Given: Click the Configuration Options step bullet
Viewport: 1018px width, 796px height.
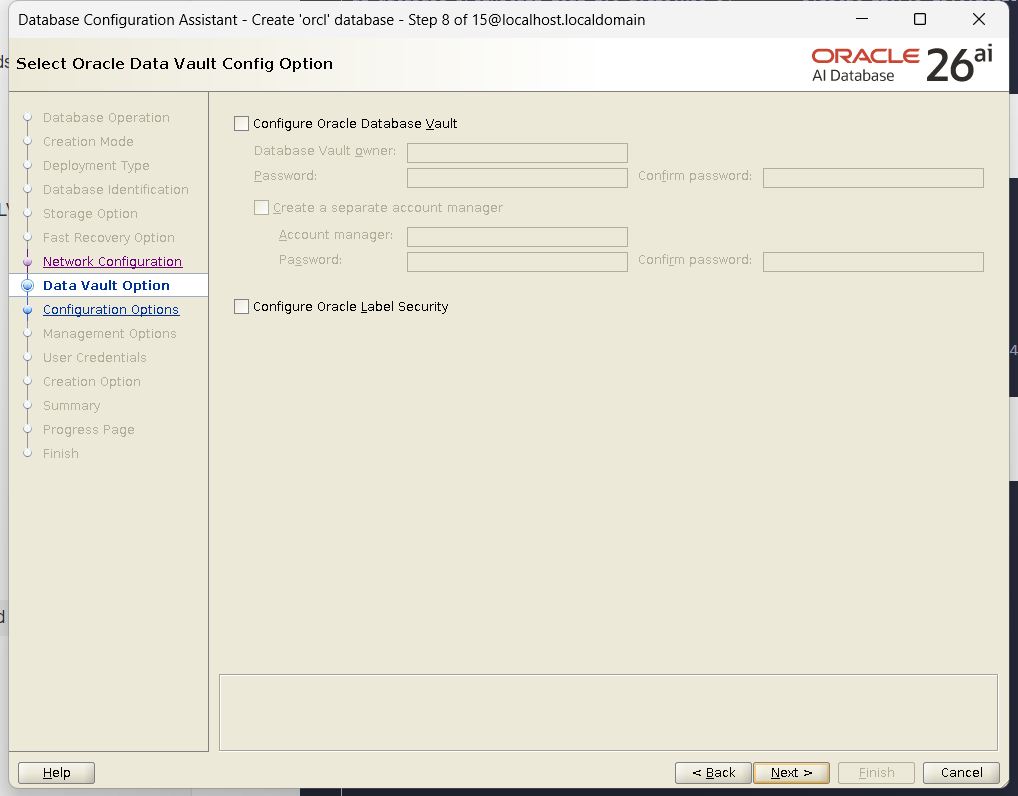Looking at the screenshot, I should click(x=27, y=310).
